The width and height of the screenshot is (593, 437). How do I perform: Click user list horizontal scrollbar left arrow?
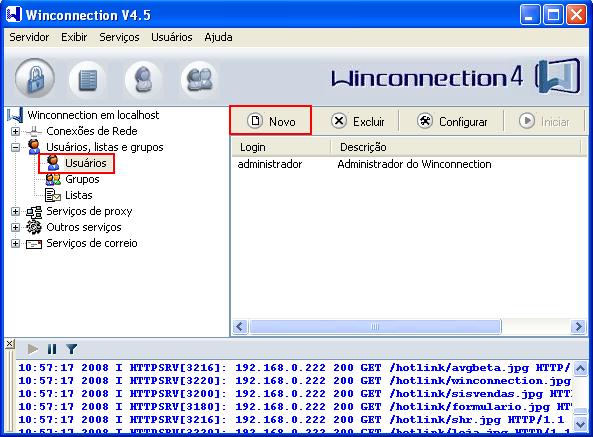240,326
